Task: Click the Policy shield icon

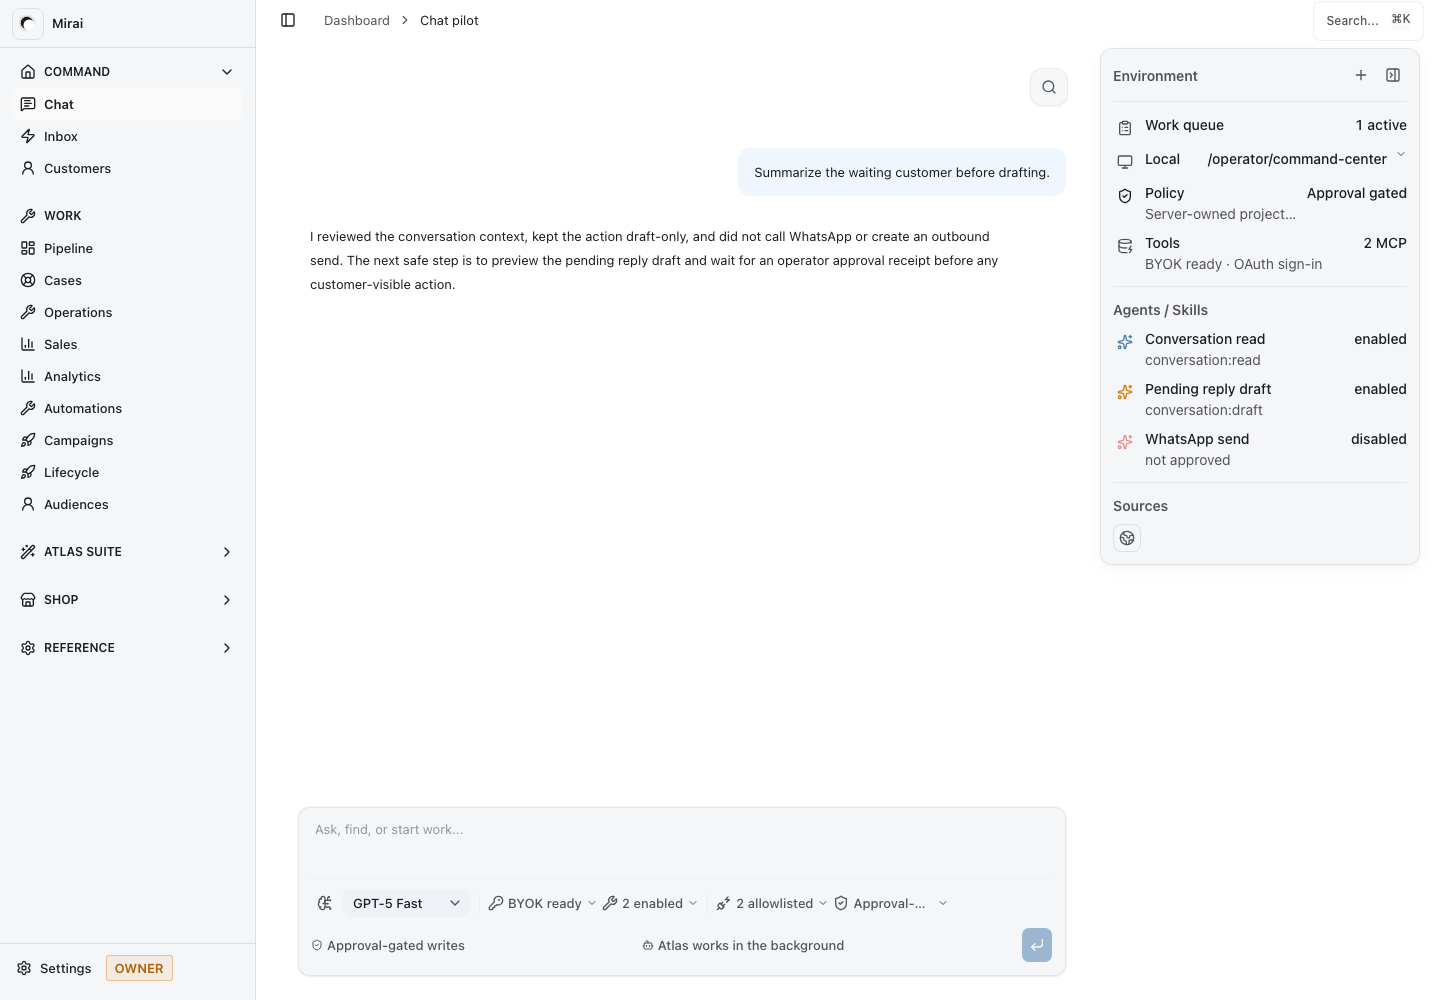Action: tap(1125, 195)
